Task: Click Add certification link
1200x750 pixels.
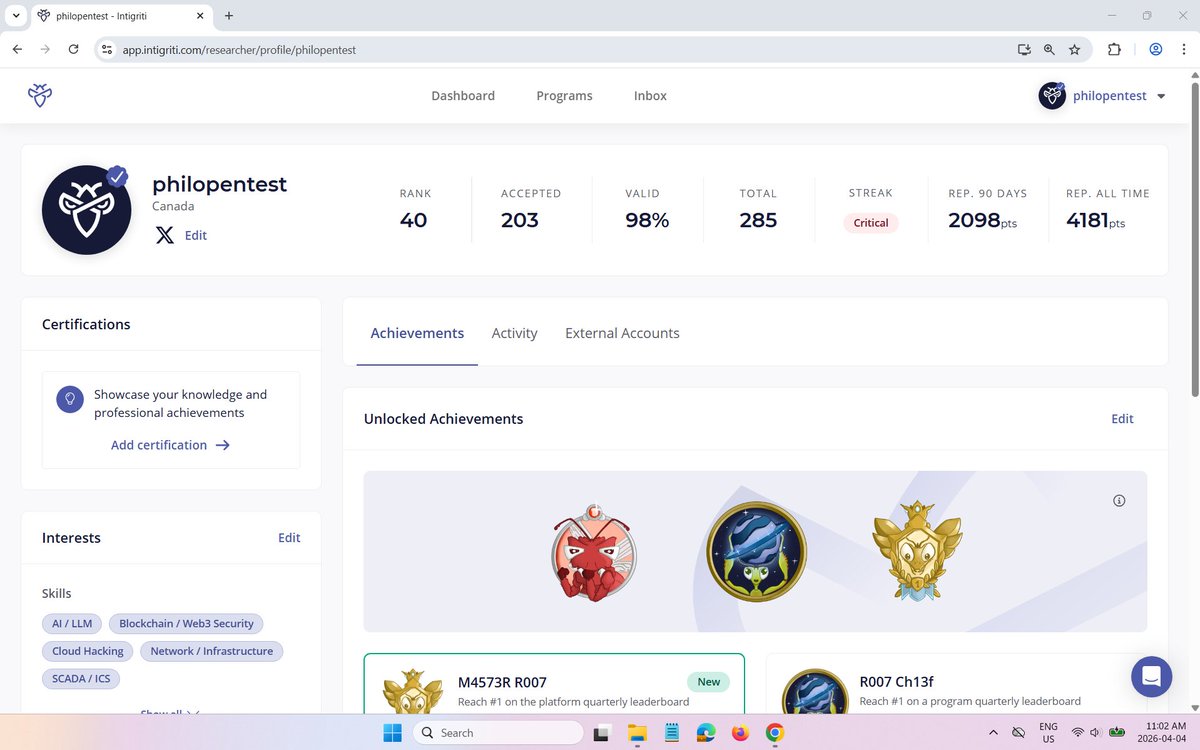Action: (170, 445)
